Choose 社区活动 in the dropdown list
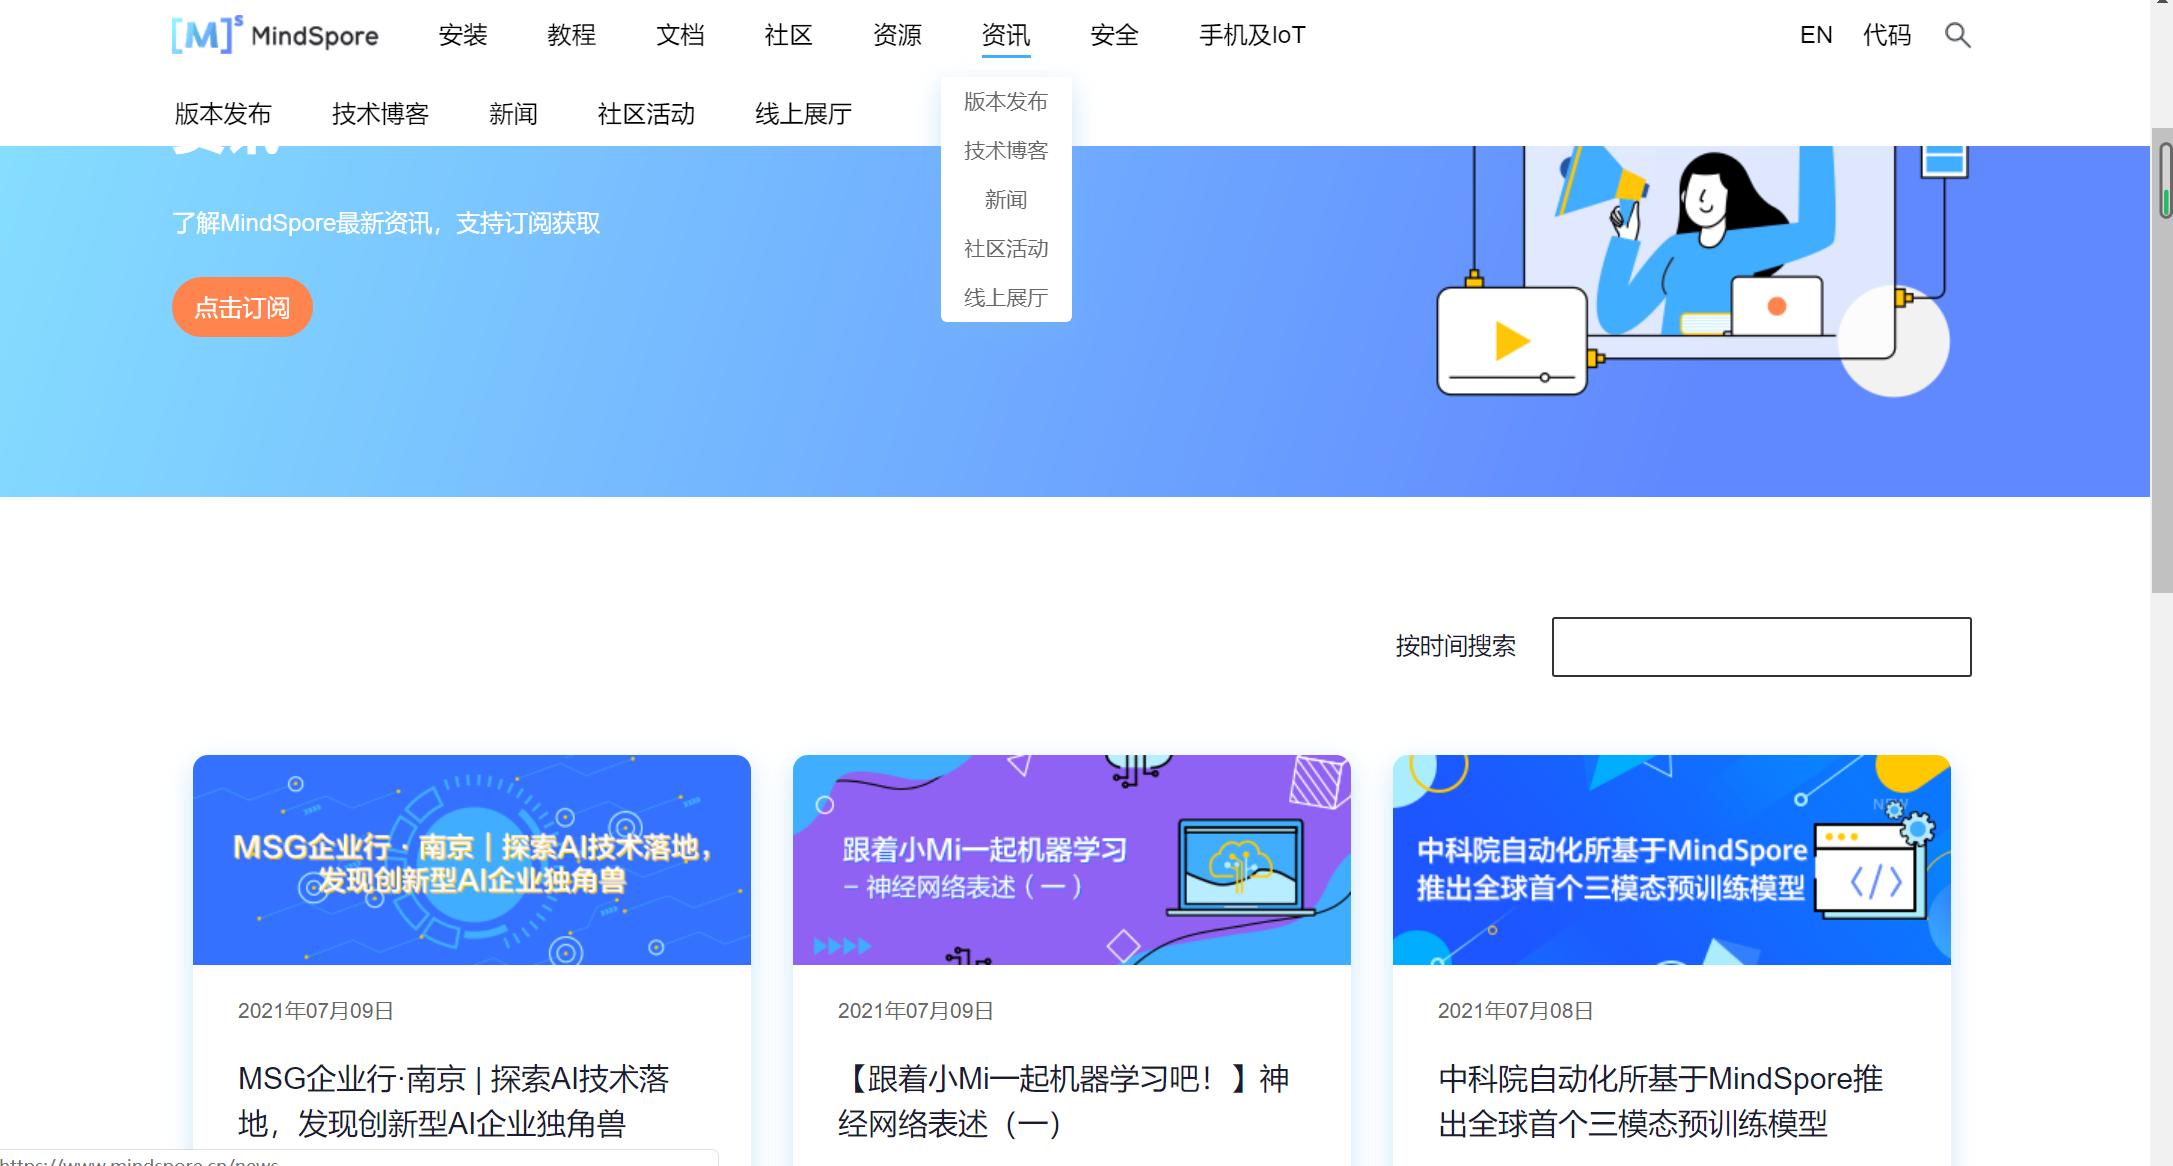Viewport: 2173px width, 1166px height. [1005, 249]
